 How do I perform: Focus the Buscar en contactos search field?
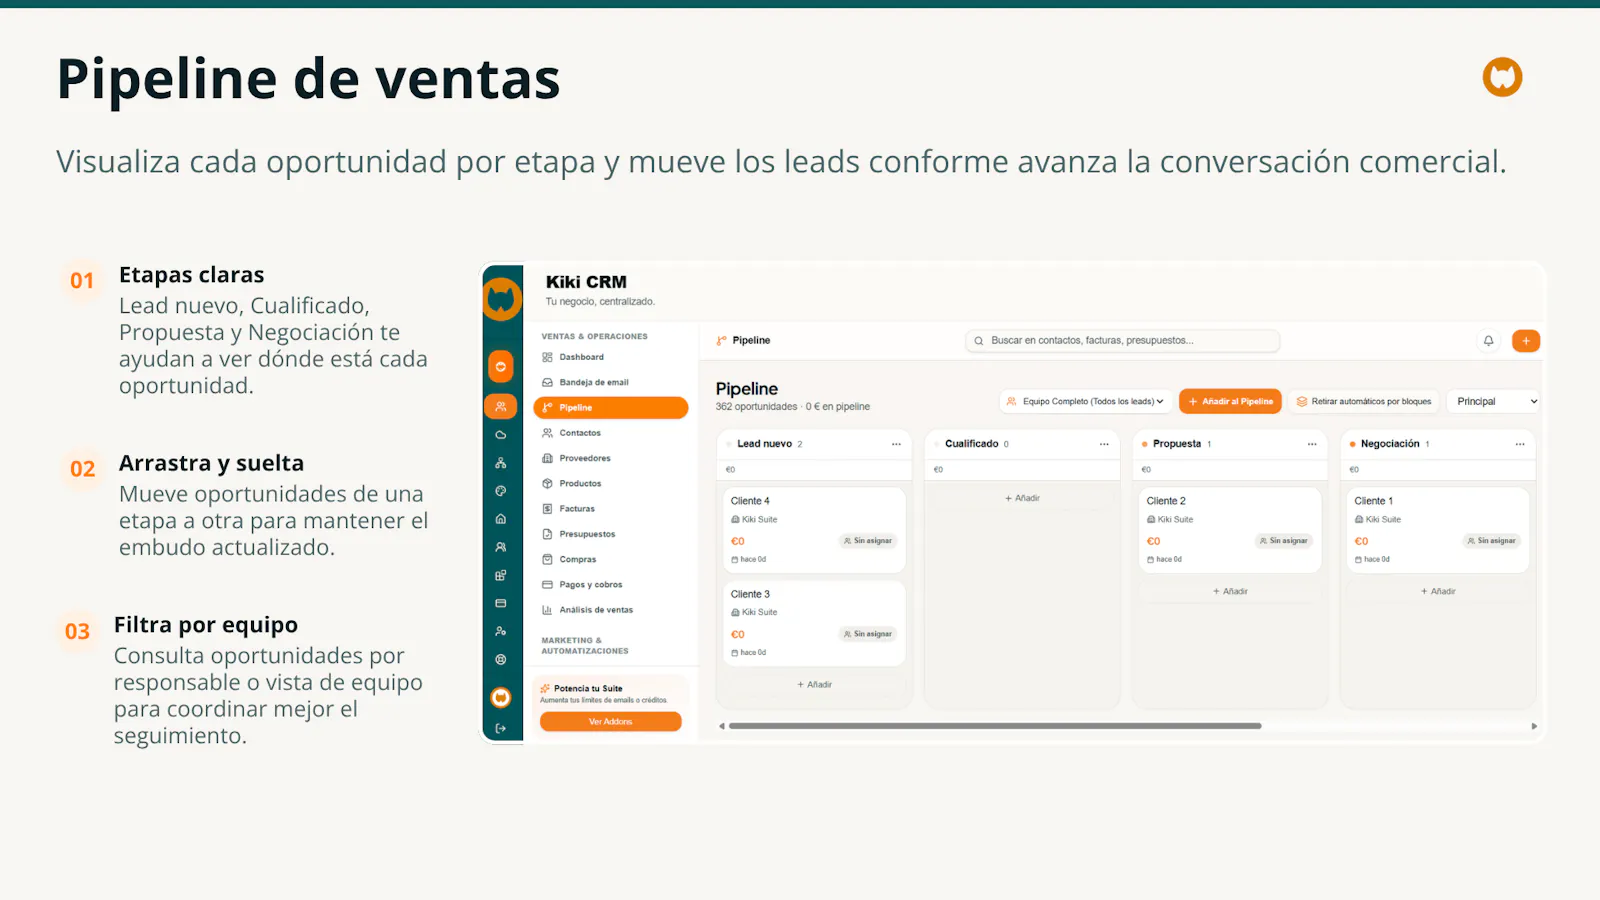[1123, 341]
